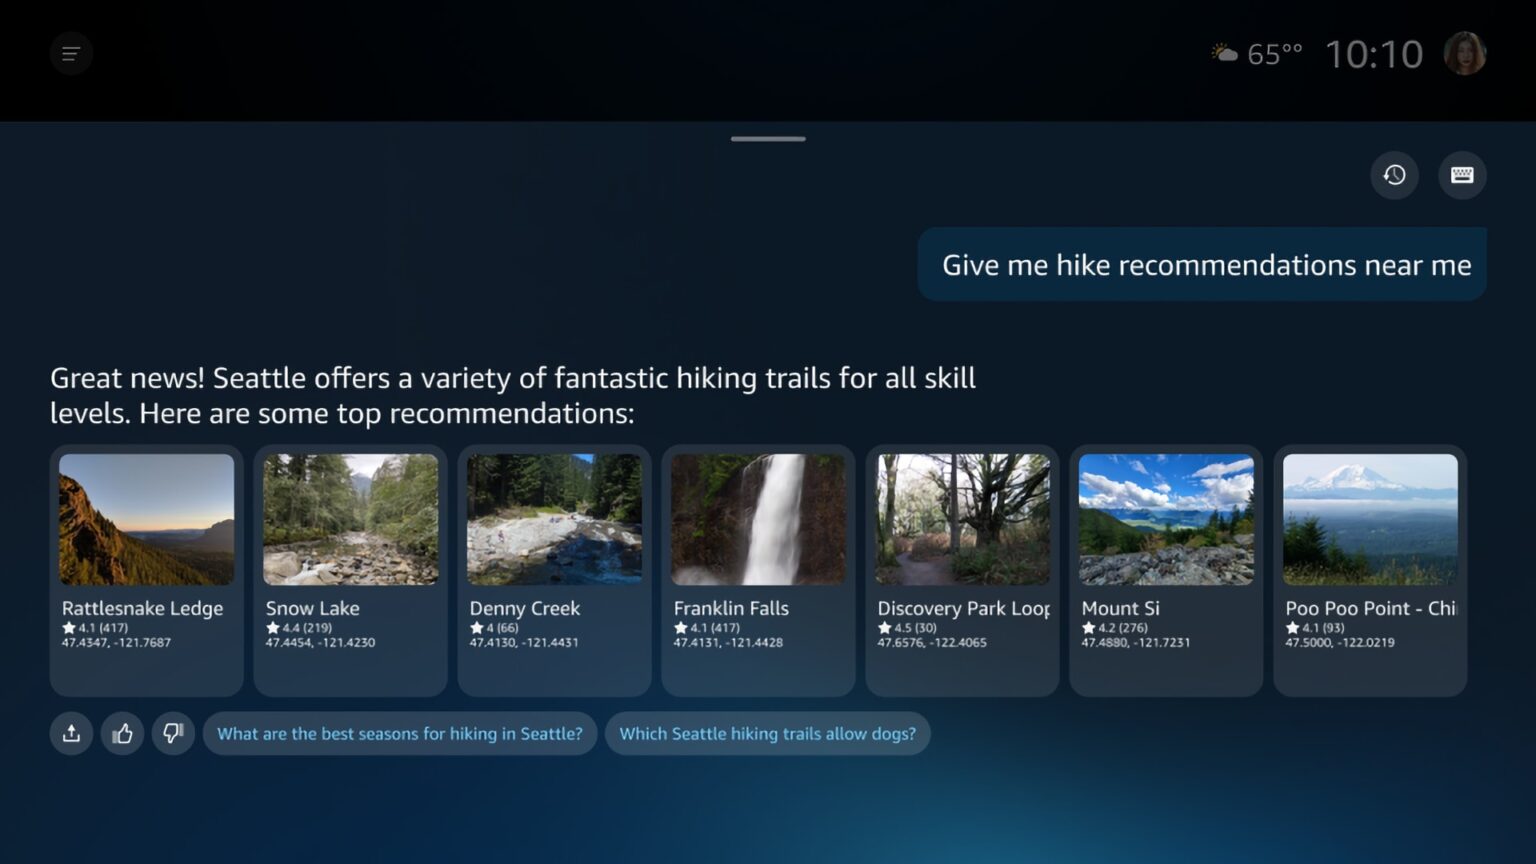Click the drag handle bar atop the panel
This screenshot has height=864, width=1536.
coord(768,139)
